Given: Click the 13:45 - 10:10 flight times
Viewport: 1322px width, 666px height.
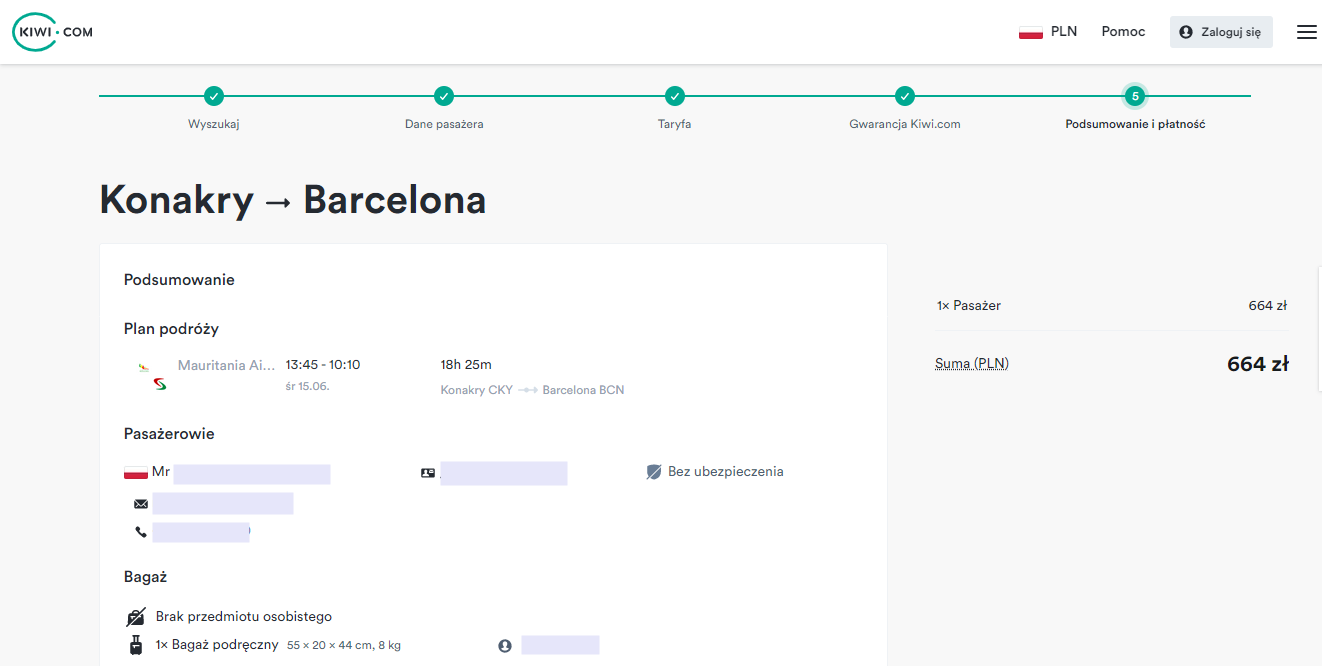Looking at the screenshot, I should [x=323, y=365].
